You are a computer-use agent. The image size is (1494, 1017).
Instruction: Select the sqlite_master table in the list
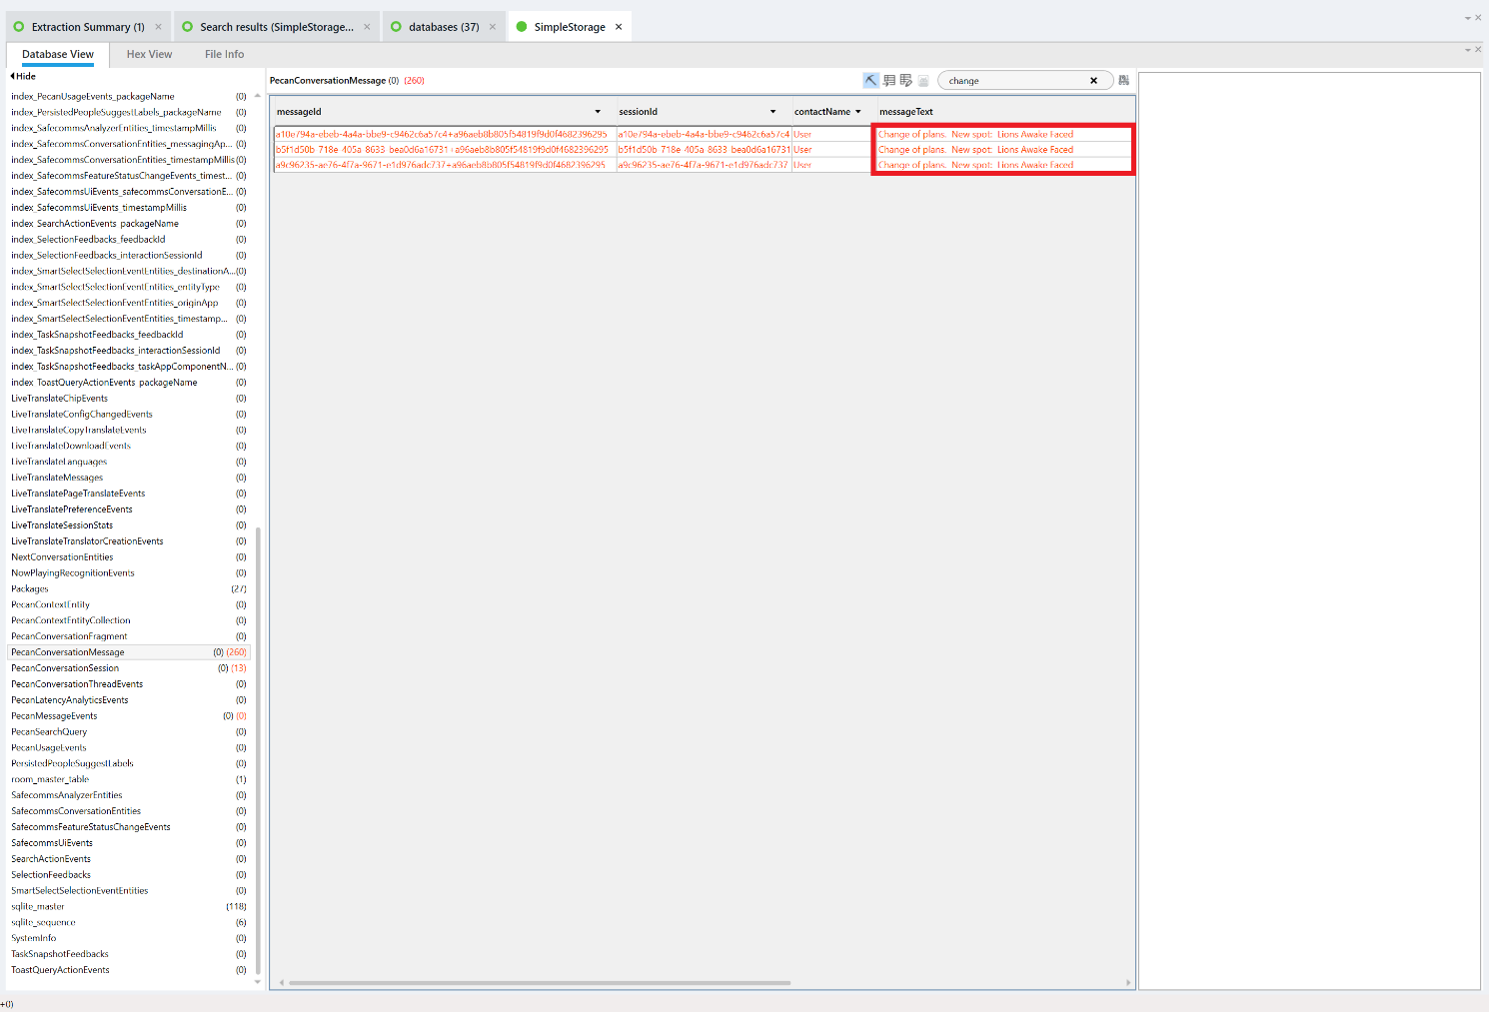coord(38,906)
